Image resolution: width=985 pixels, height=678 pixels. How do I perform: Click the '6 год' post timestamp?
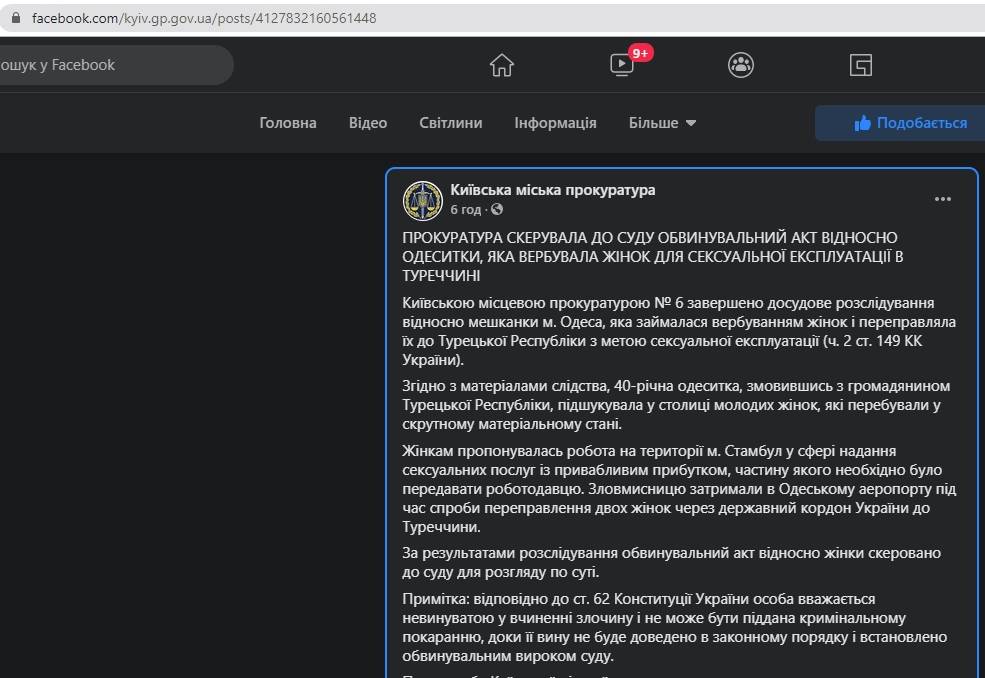(465, 210)
